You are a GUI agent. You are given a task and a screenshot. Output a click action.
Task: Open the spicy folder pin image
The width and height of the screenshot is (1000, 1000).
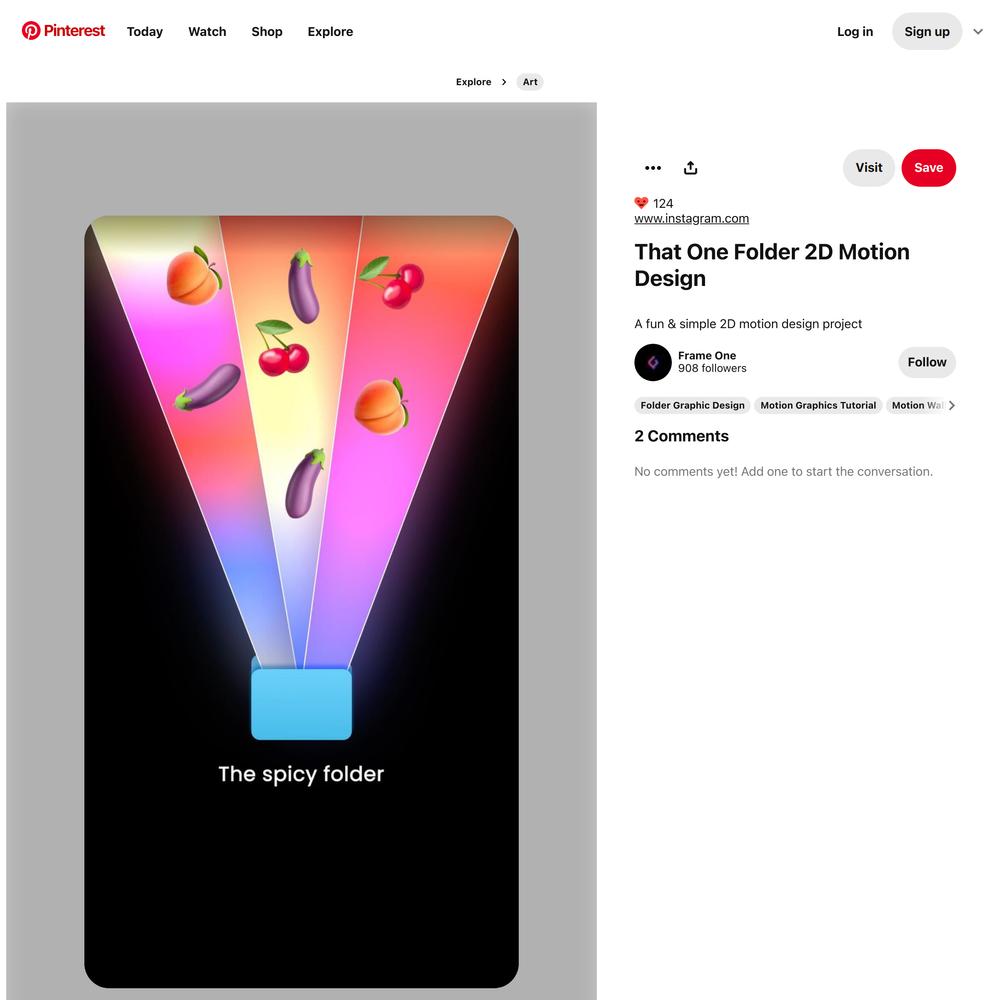301,601
